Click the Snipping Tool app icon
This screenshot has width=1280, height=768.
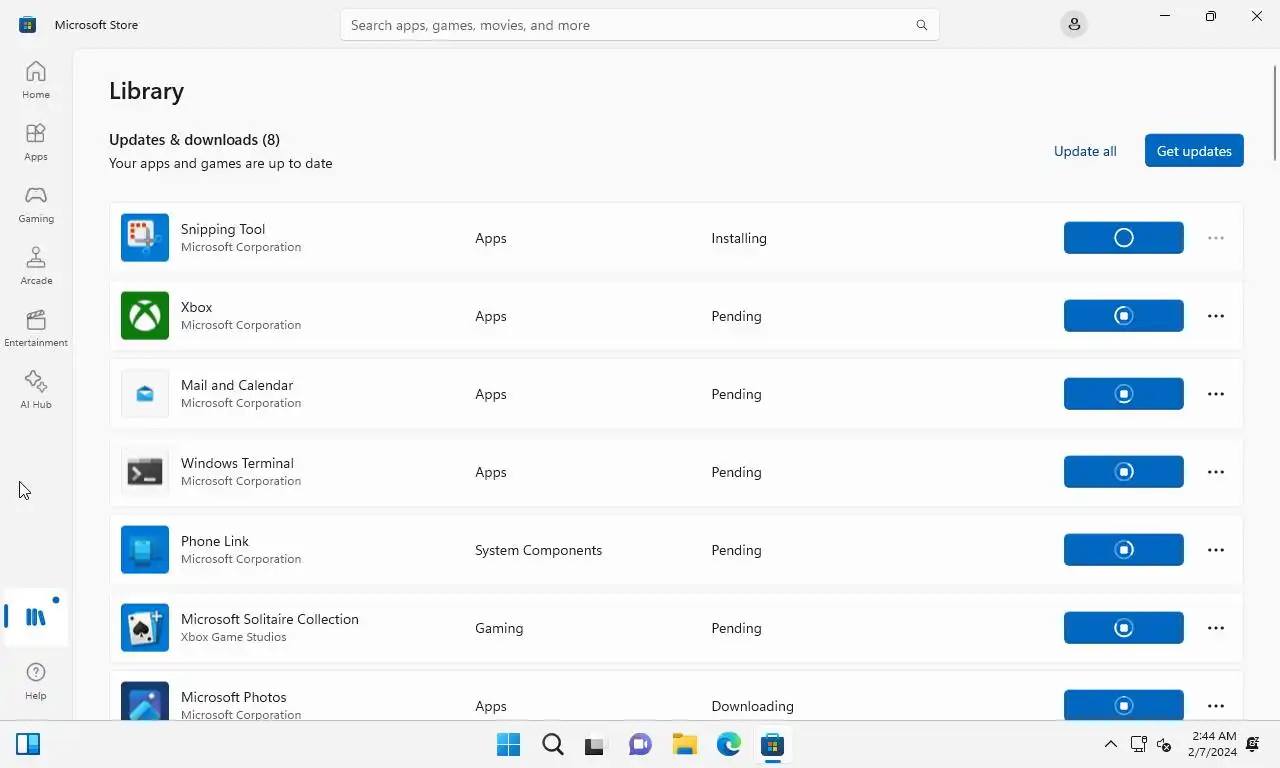[x=145, y=238]
